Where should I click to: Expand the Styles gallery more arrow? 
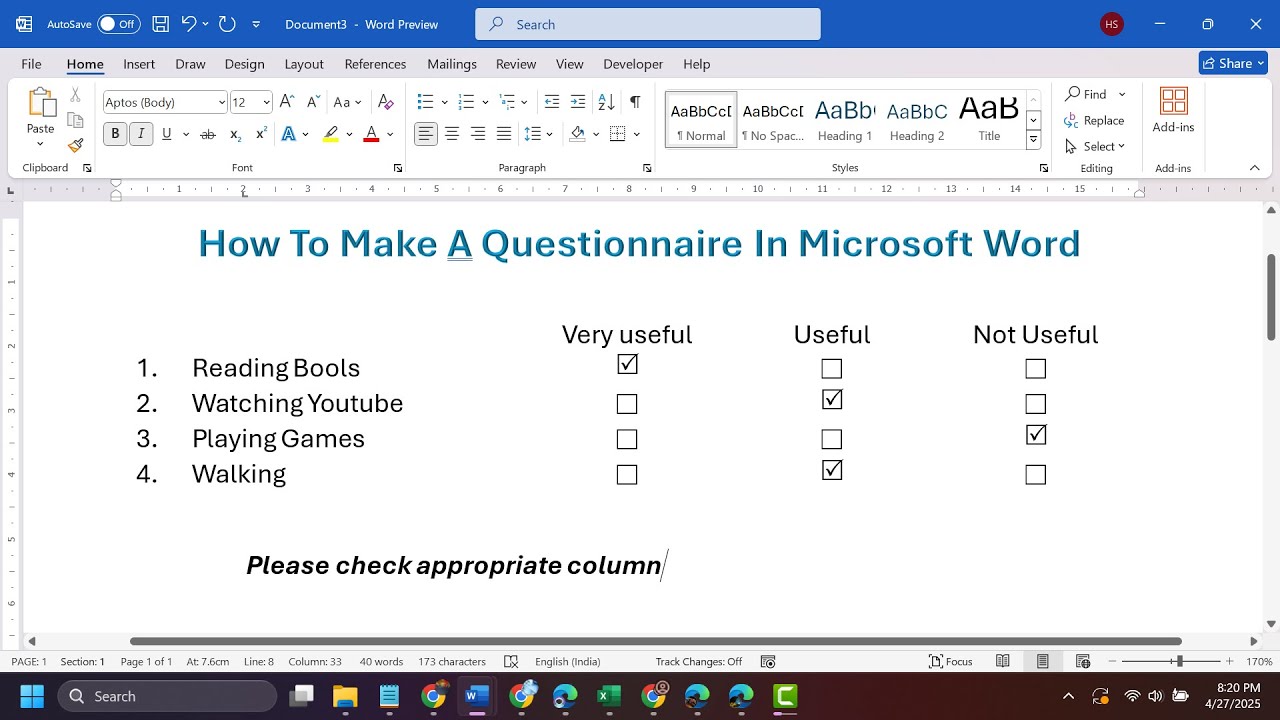[x=1034, y=140]
